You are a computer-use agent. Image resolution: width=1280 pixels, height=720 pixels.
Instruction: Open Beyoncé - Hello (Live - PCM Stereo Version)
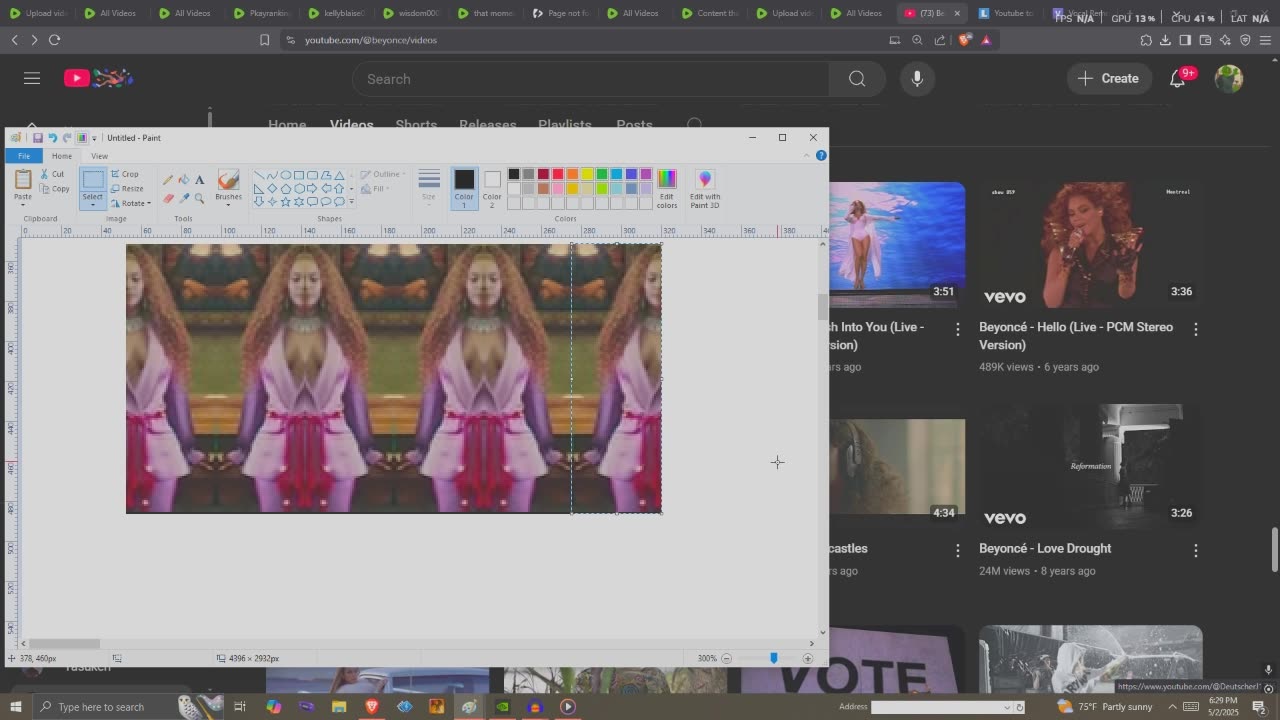[1076, 336]
